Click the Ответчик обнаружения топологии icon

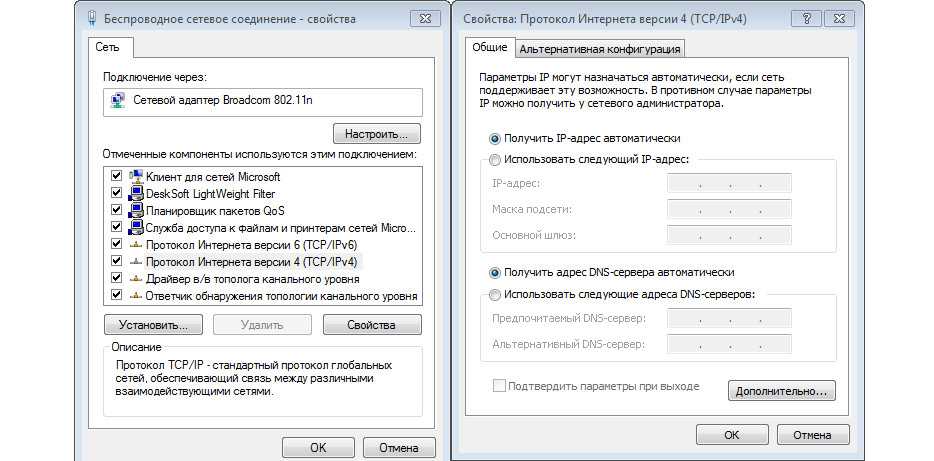pos(136,295)
